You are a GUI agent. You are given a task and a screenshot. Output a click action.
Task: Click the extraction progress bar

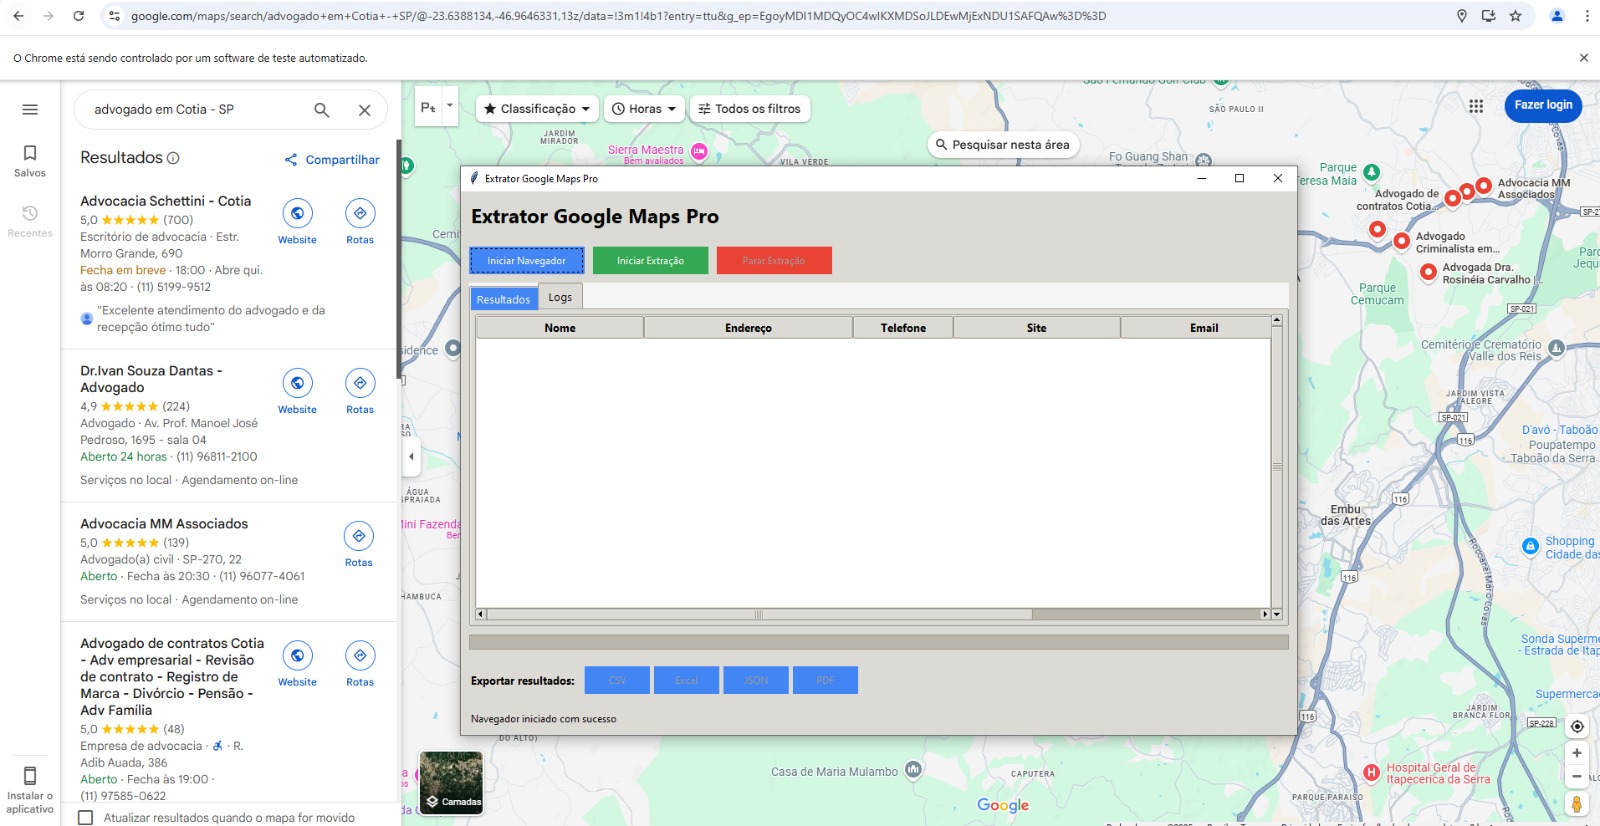[x=878, y=642]
